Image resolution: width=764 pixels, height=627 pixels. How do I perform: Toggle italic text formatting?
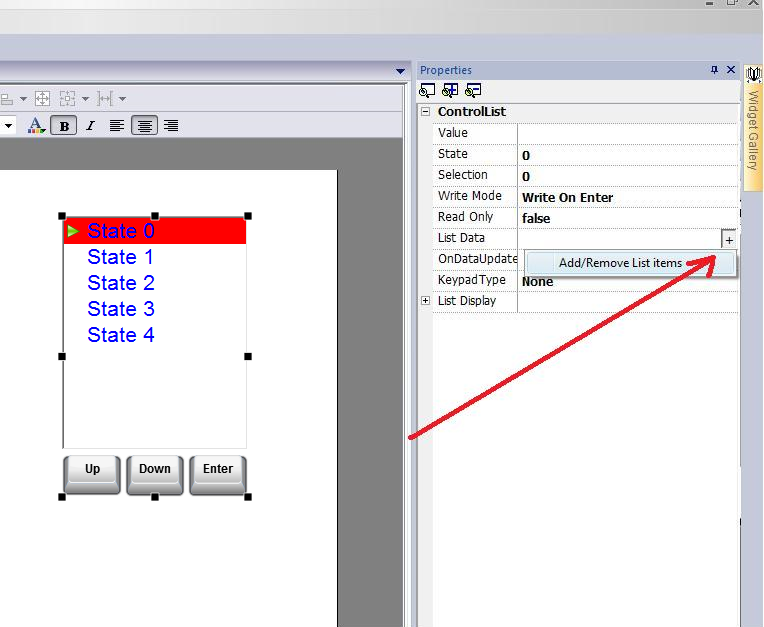coord(91,126)
